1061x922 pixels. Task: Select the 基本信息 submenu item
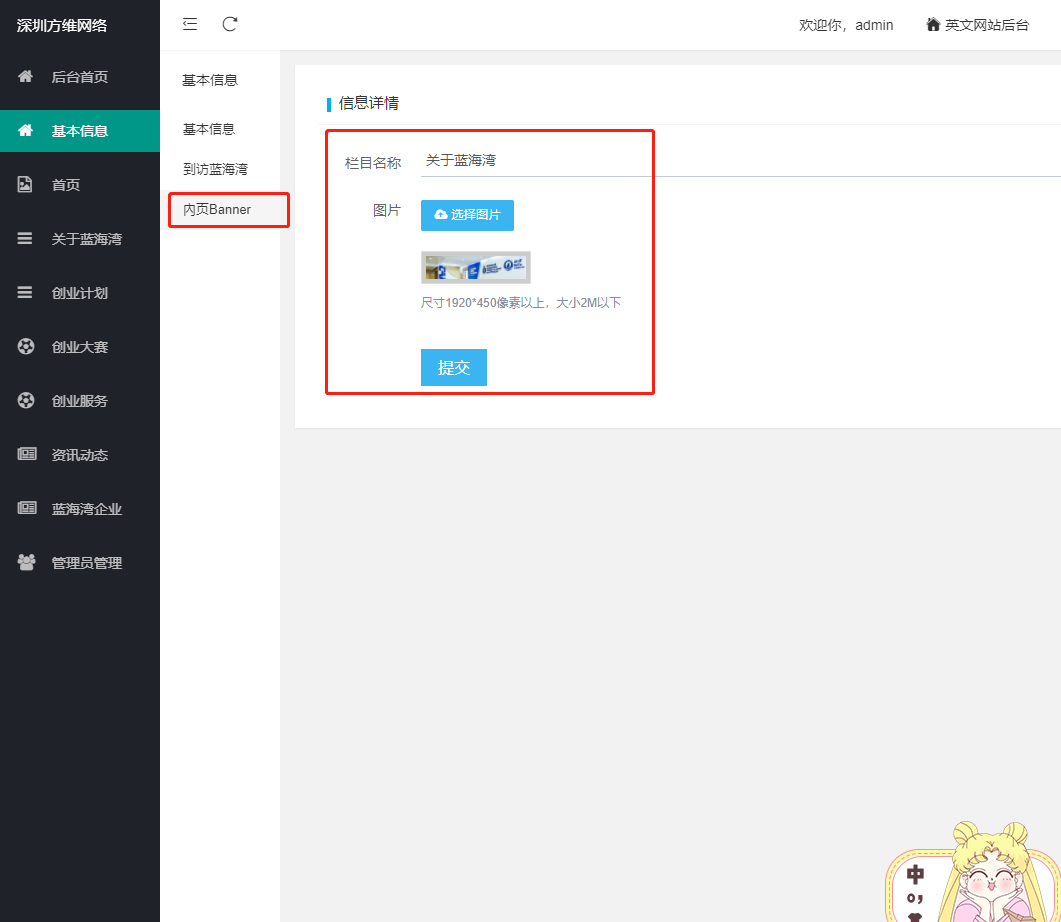point(209,129)
